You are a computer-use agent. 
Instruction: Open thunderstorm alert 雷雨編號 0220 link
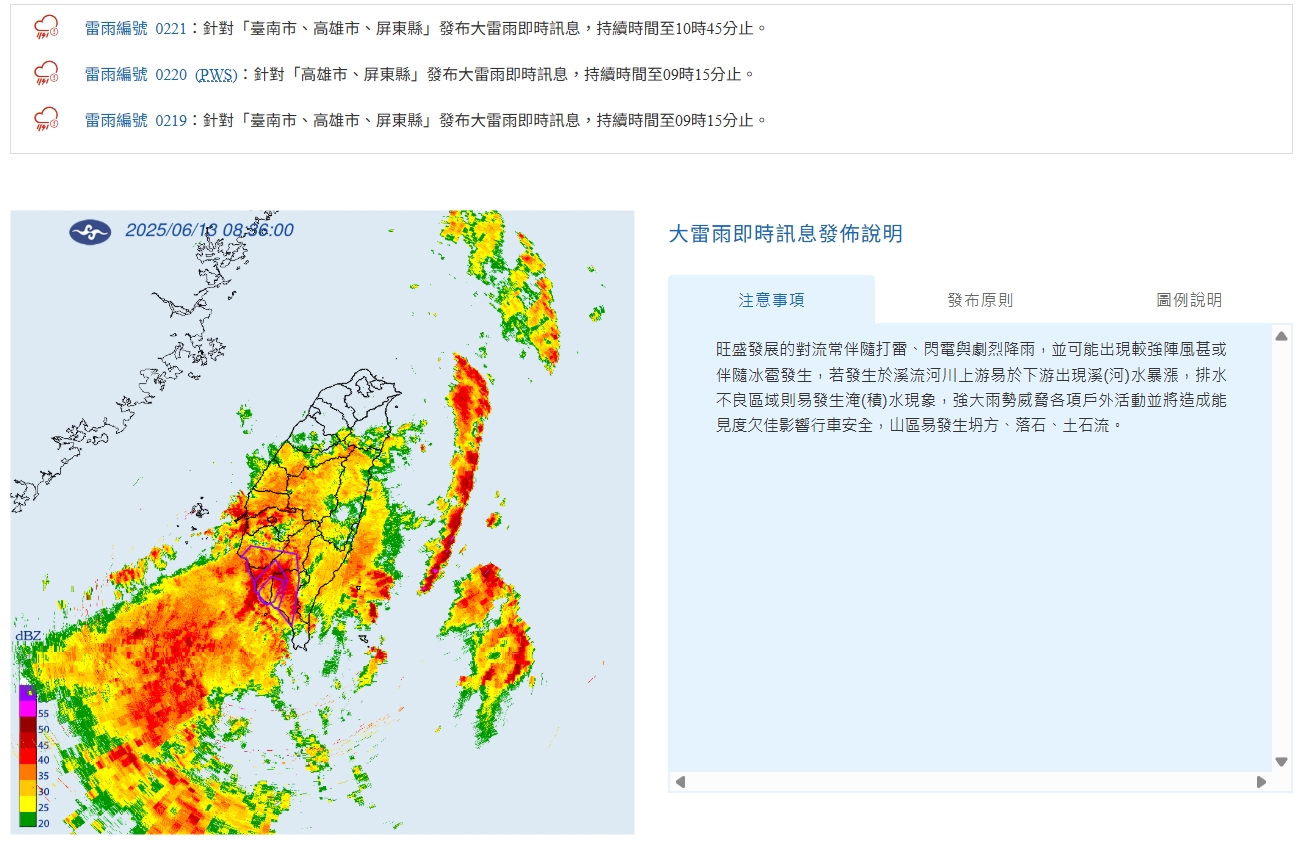135,74
